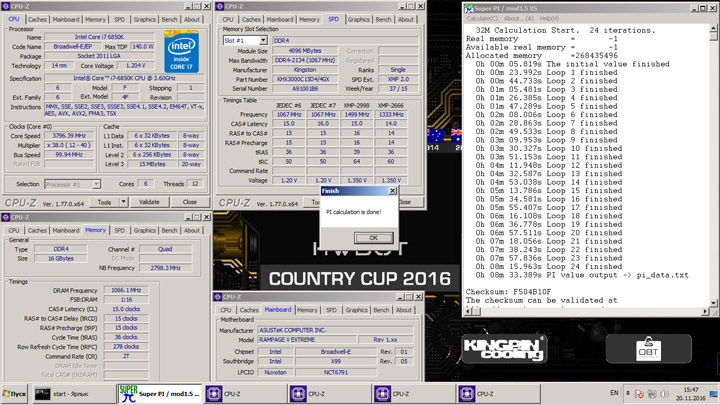Select Bench tab in the Mainboard window
This screenshot has width=720, height=405.
(381, 310)
